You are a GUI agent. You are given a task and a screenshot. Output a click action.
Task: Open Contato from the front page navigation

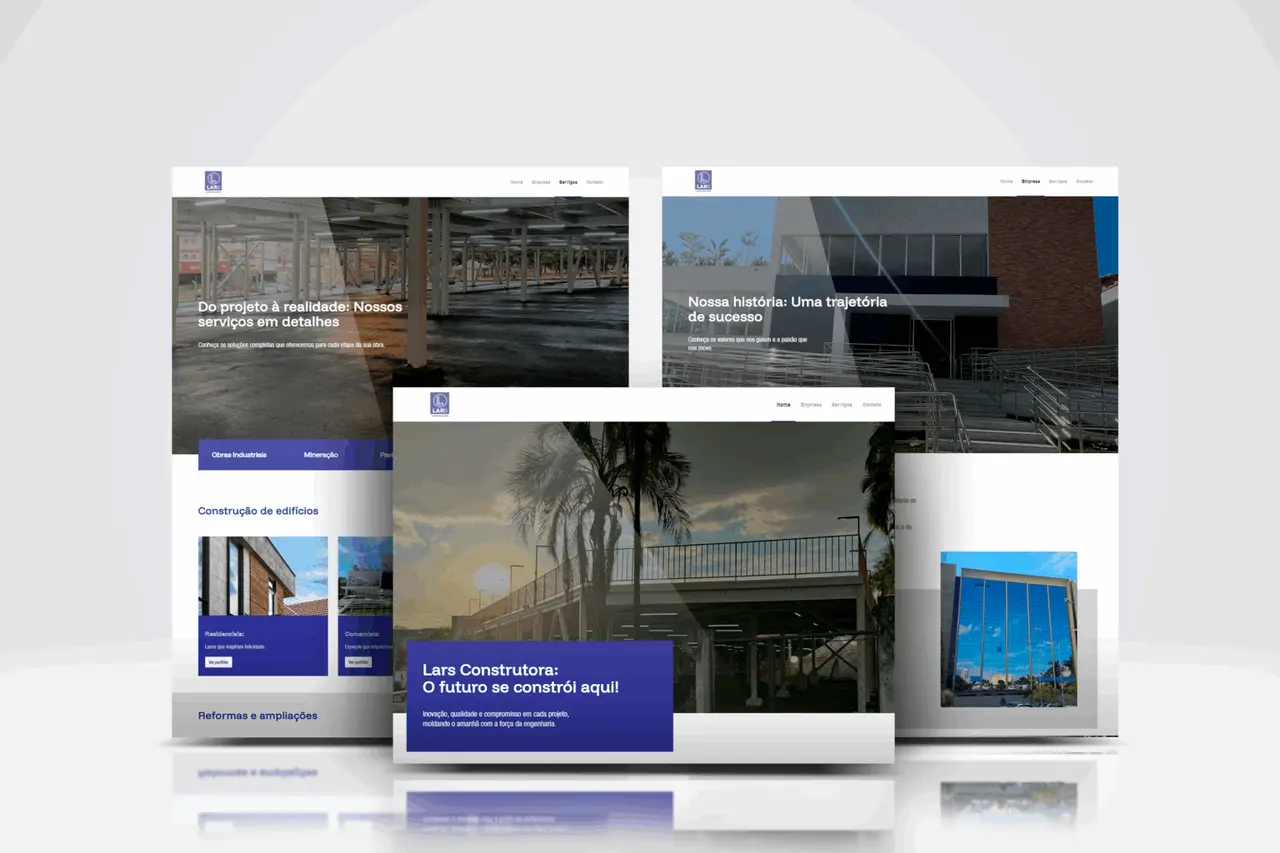tap(872, 405)
